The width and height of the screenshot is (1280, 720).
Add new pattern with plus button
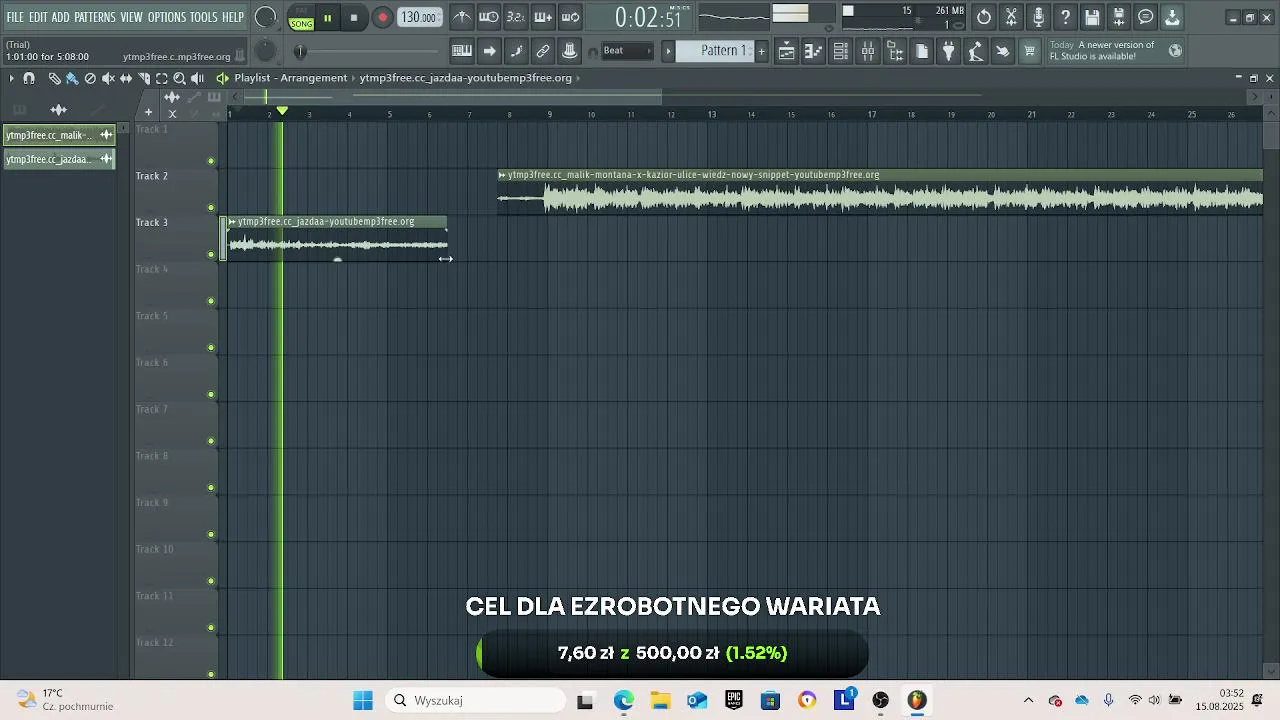coord(762,51)
